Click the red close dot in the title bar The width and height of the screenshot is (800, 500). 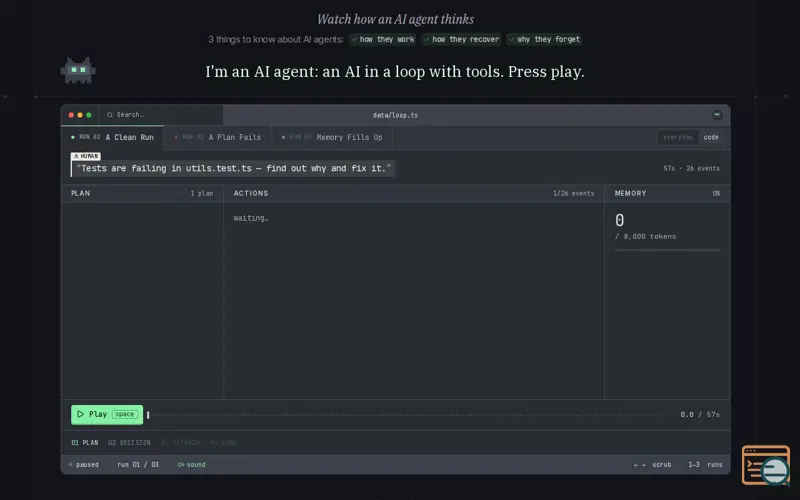tap(71, 115)
